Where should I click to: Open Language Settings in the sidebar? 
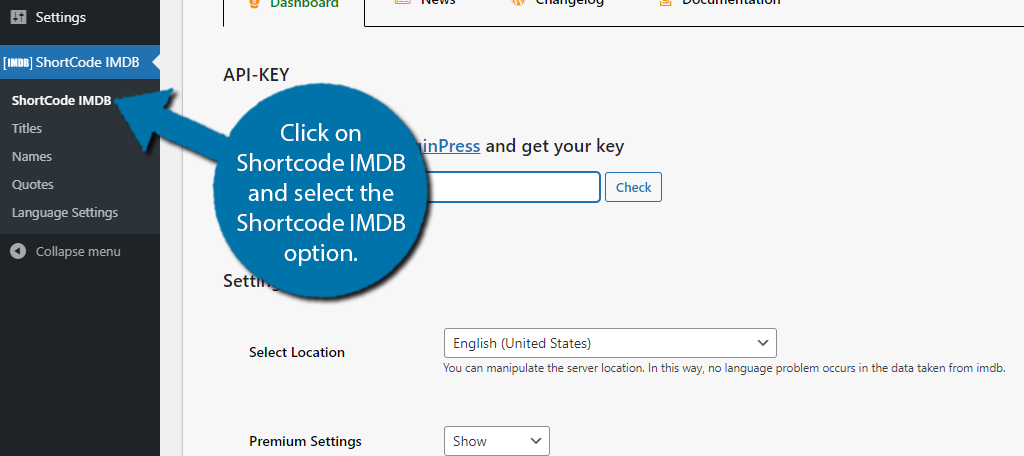tap(65, 213)
